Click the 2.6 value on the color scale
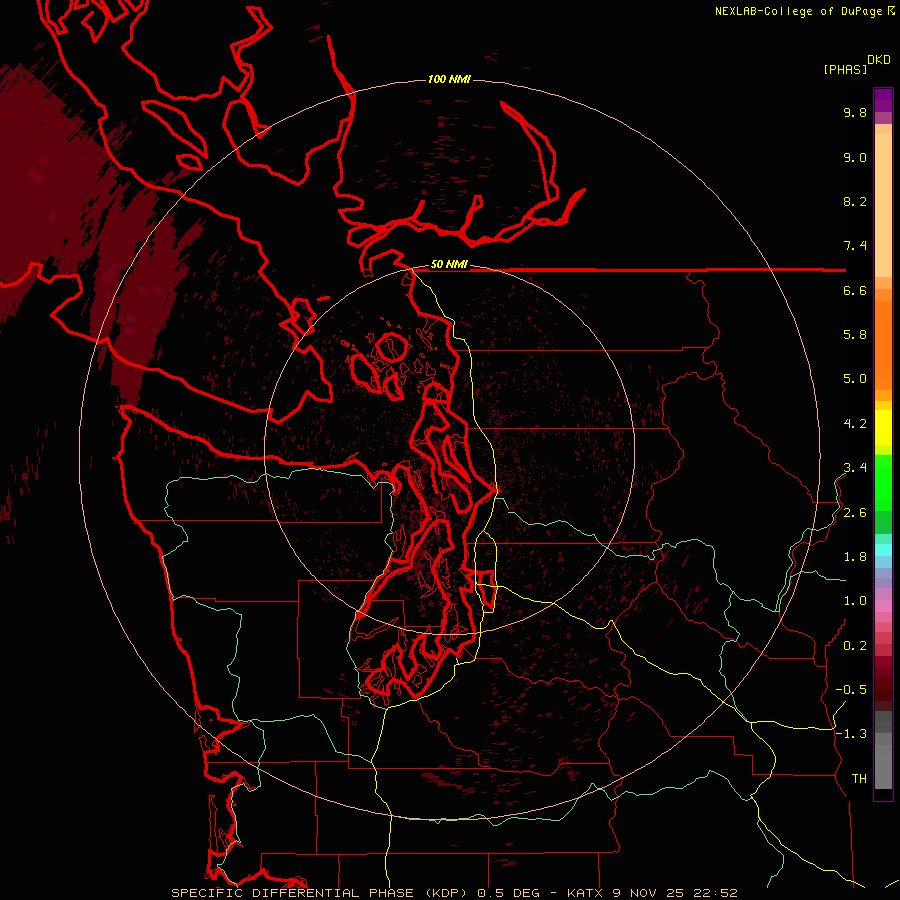 pyautogui.click(x=855, y=513)
